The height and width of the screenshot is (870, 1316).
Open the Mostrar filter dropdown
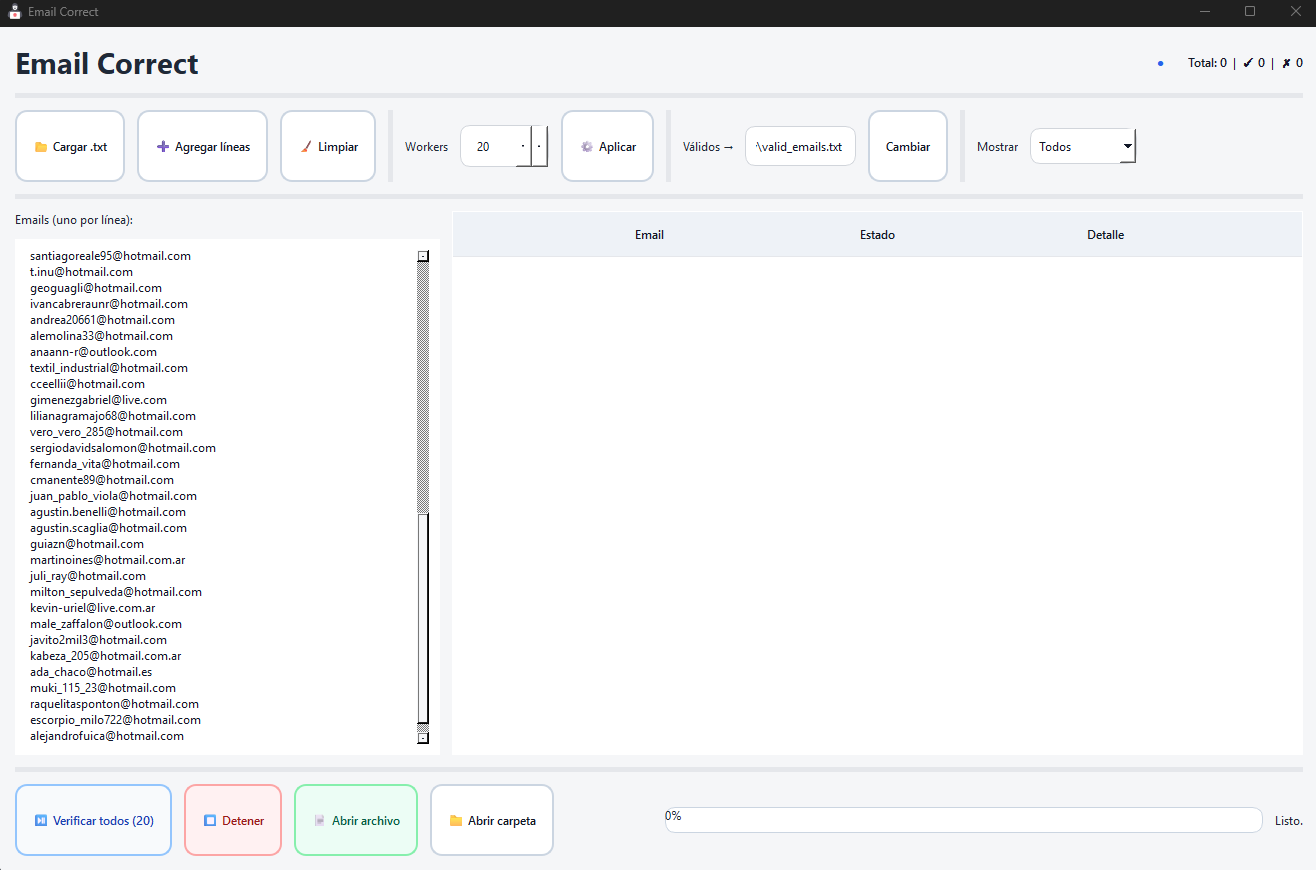[1083, 146]
